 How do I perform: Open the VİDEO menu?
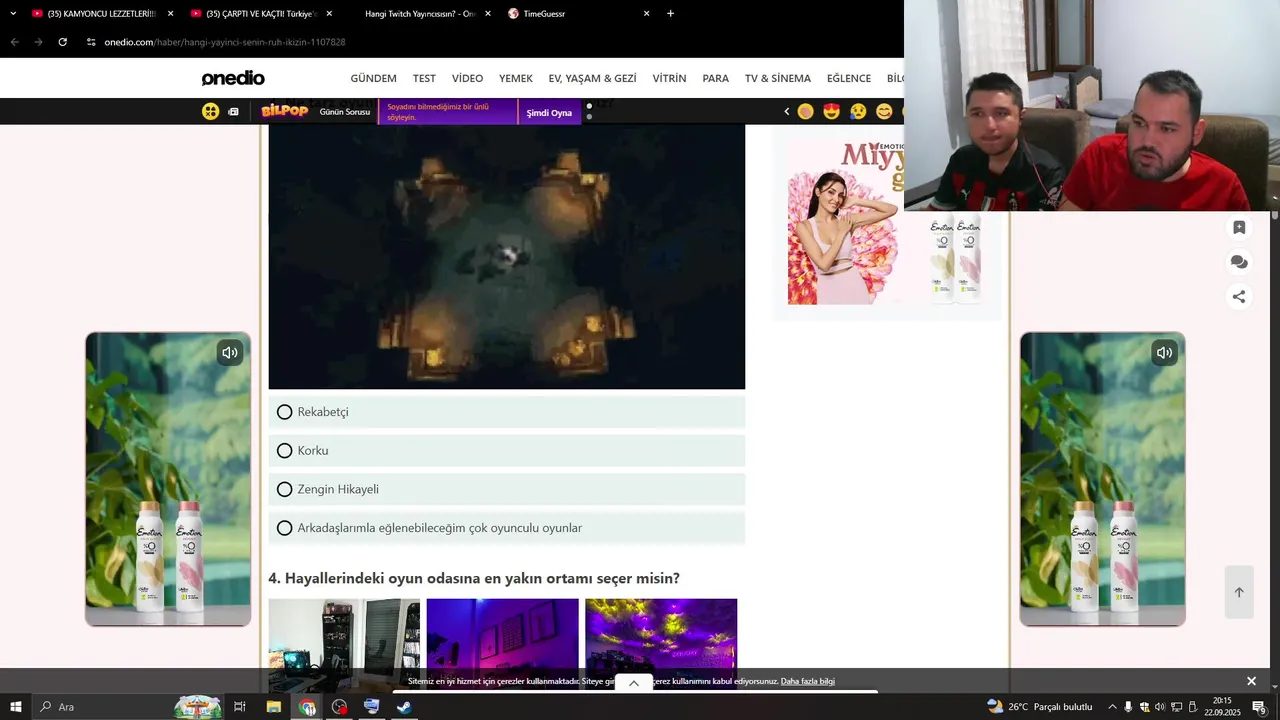(467, 78)
